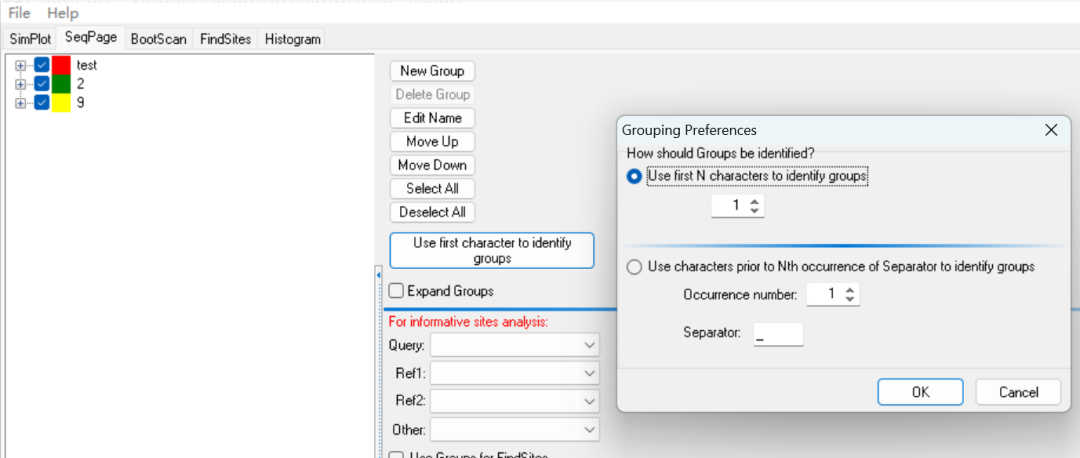Viewport: 1080px width, 458px height.
Task: Enable the Expand Groups checkbox
Action: (397, 291)
